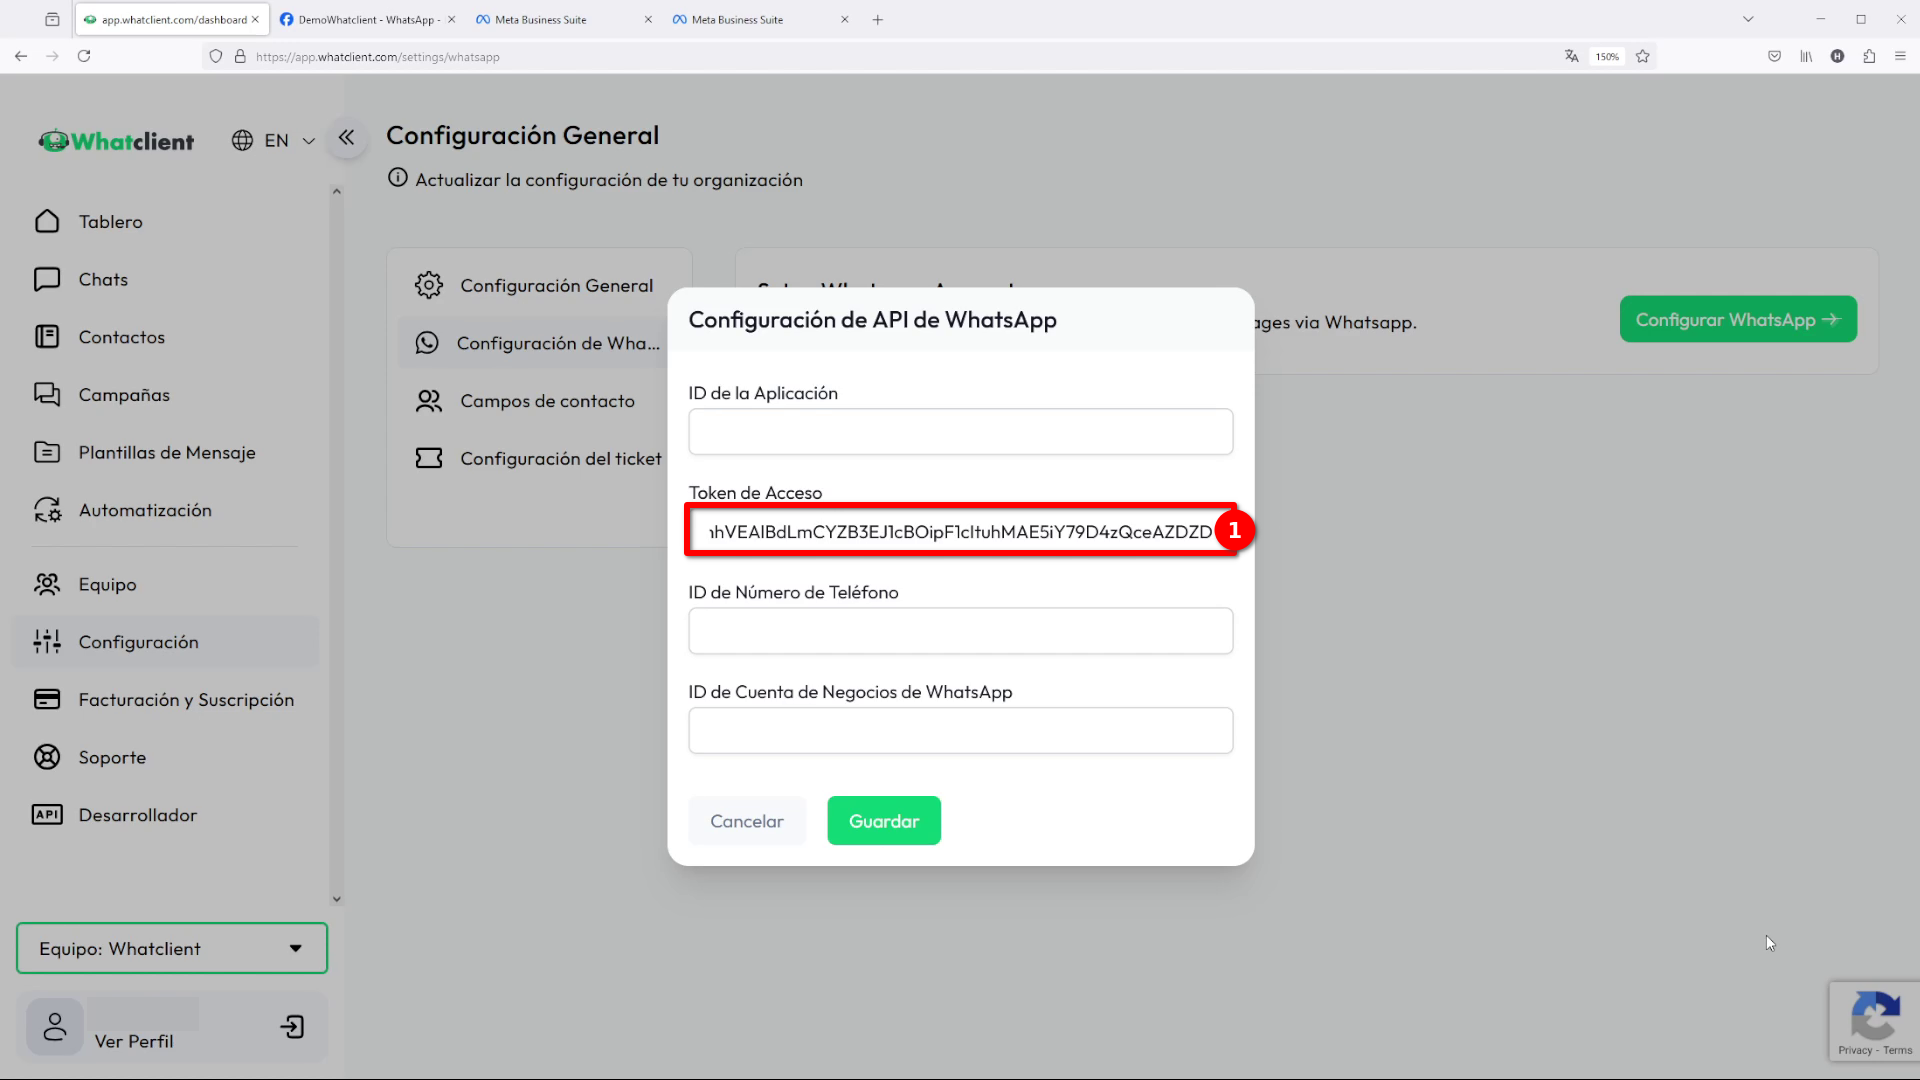1920x1080 pixels.
Task: Open the Equipo people icon
Action: point(47,584)
